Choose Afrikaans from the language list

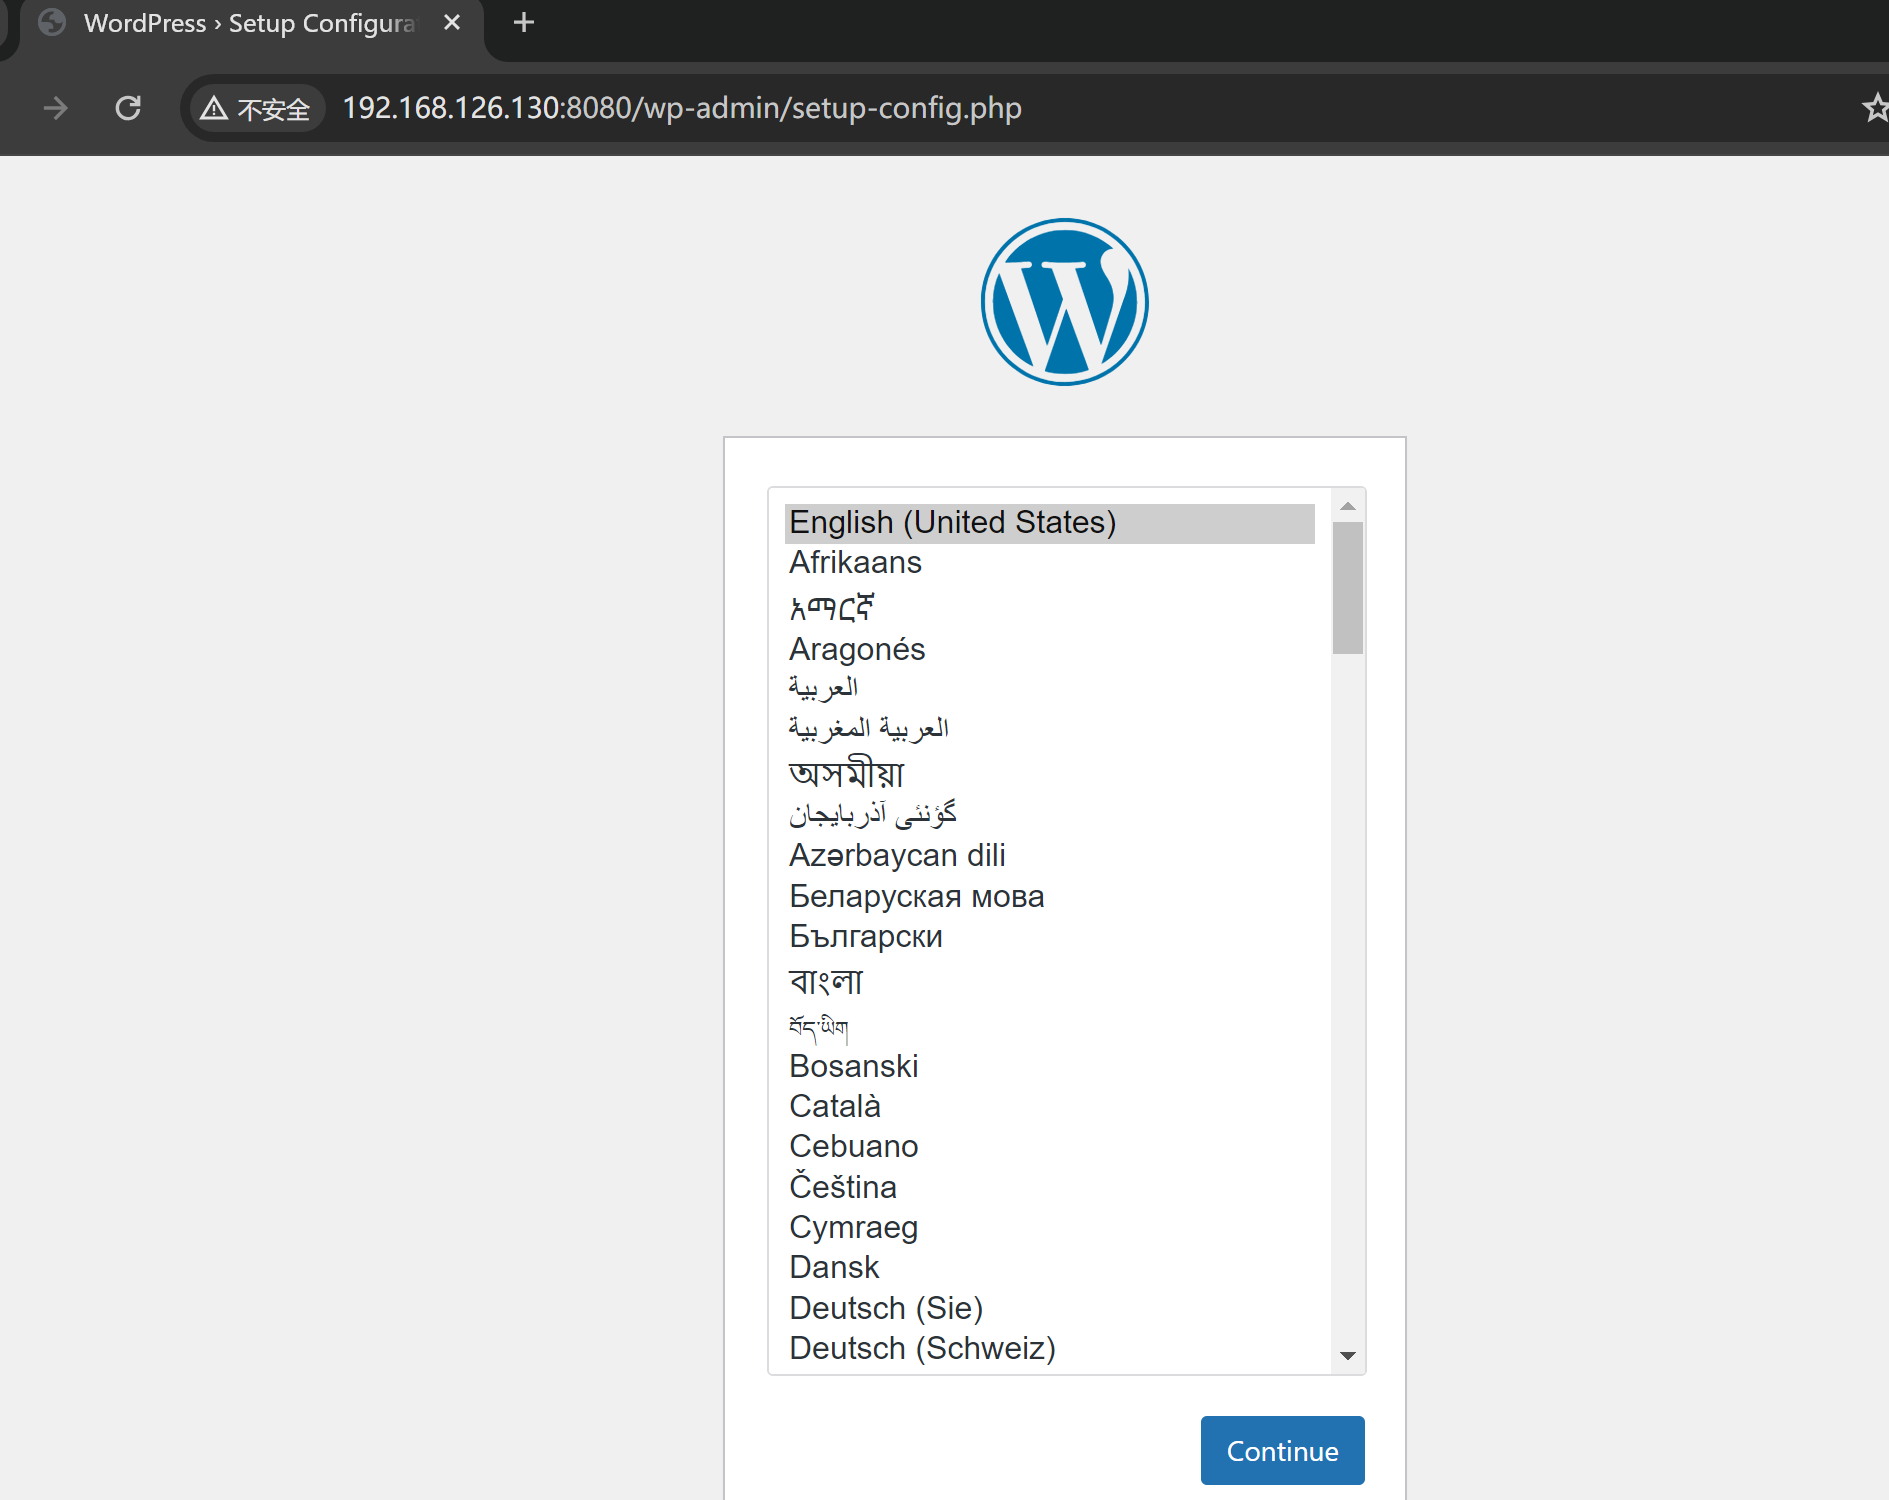(856, 563)
